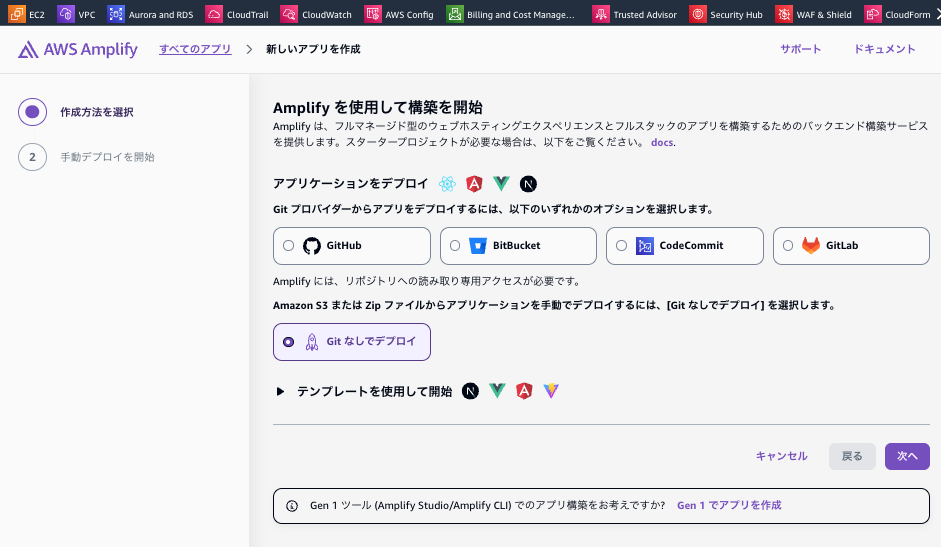
Task: Open Gen 1 でアプリを作成 link
Action: (x=729, y=506)
